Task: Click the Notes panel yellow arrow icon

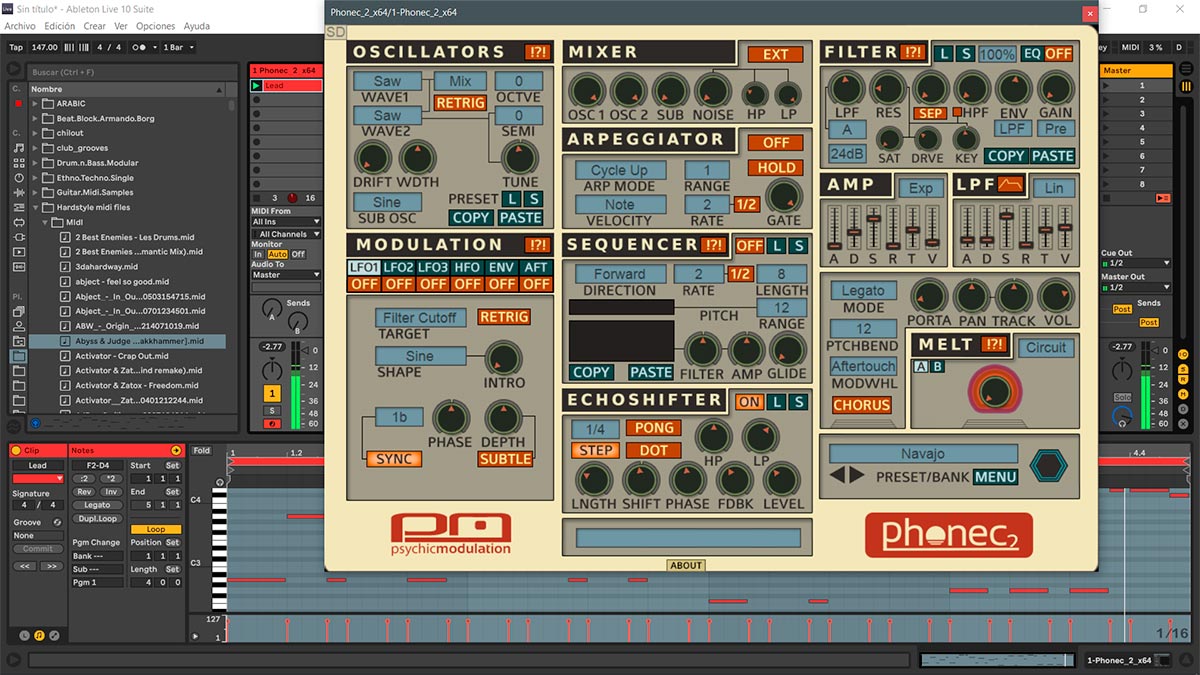Action: point(176,451)
